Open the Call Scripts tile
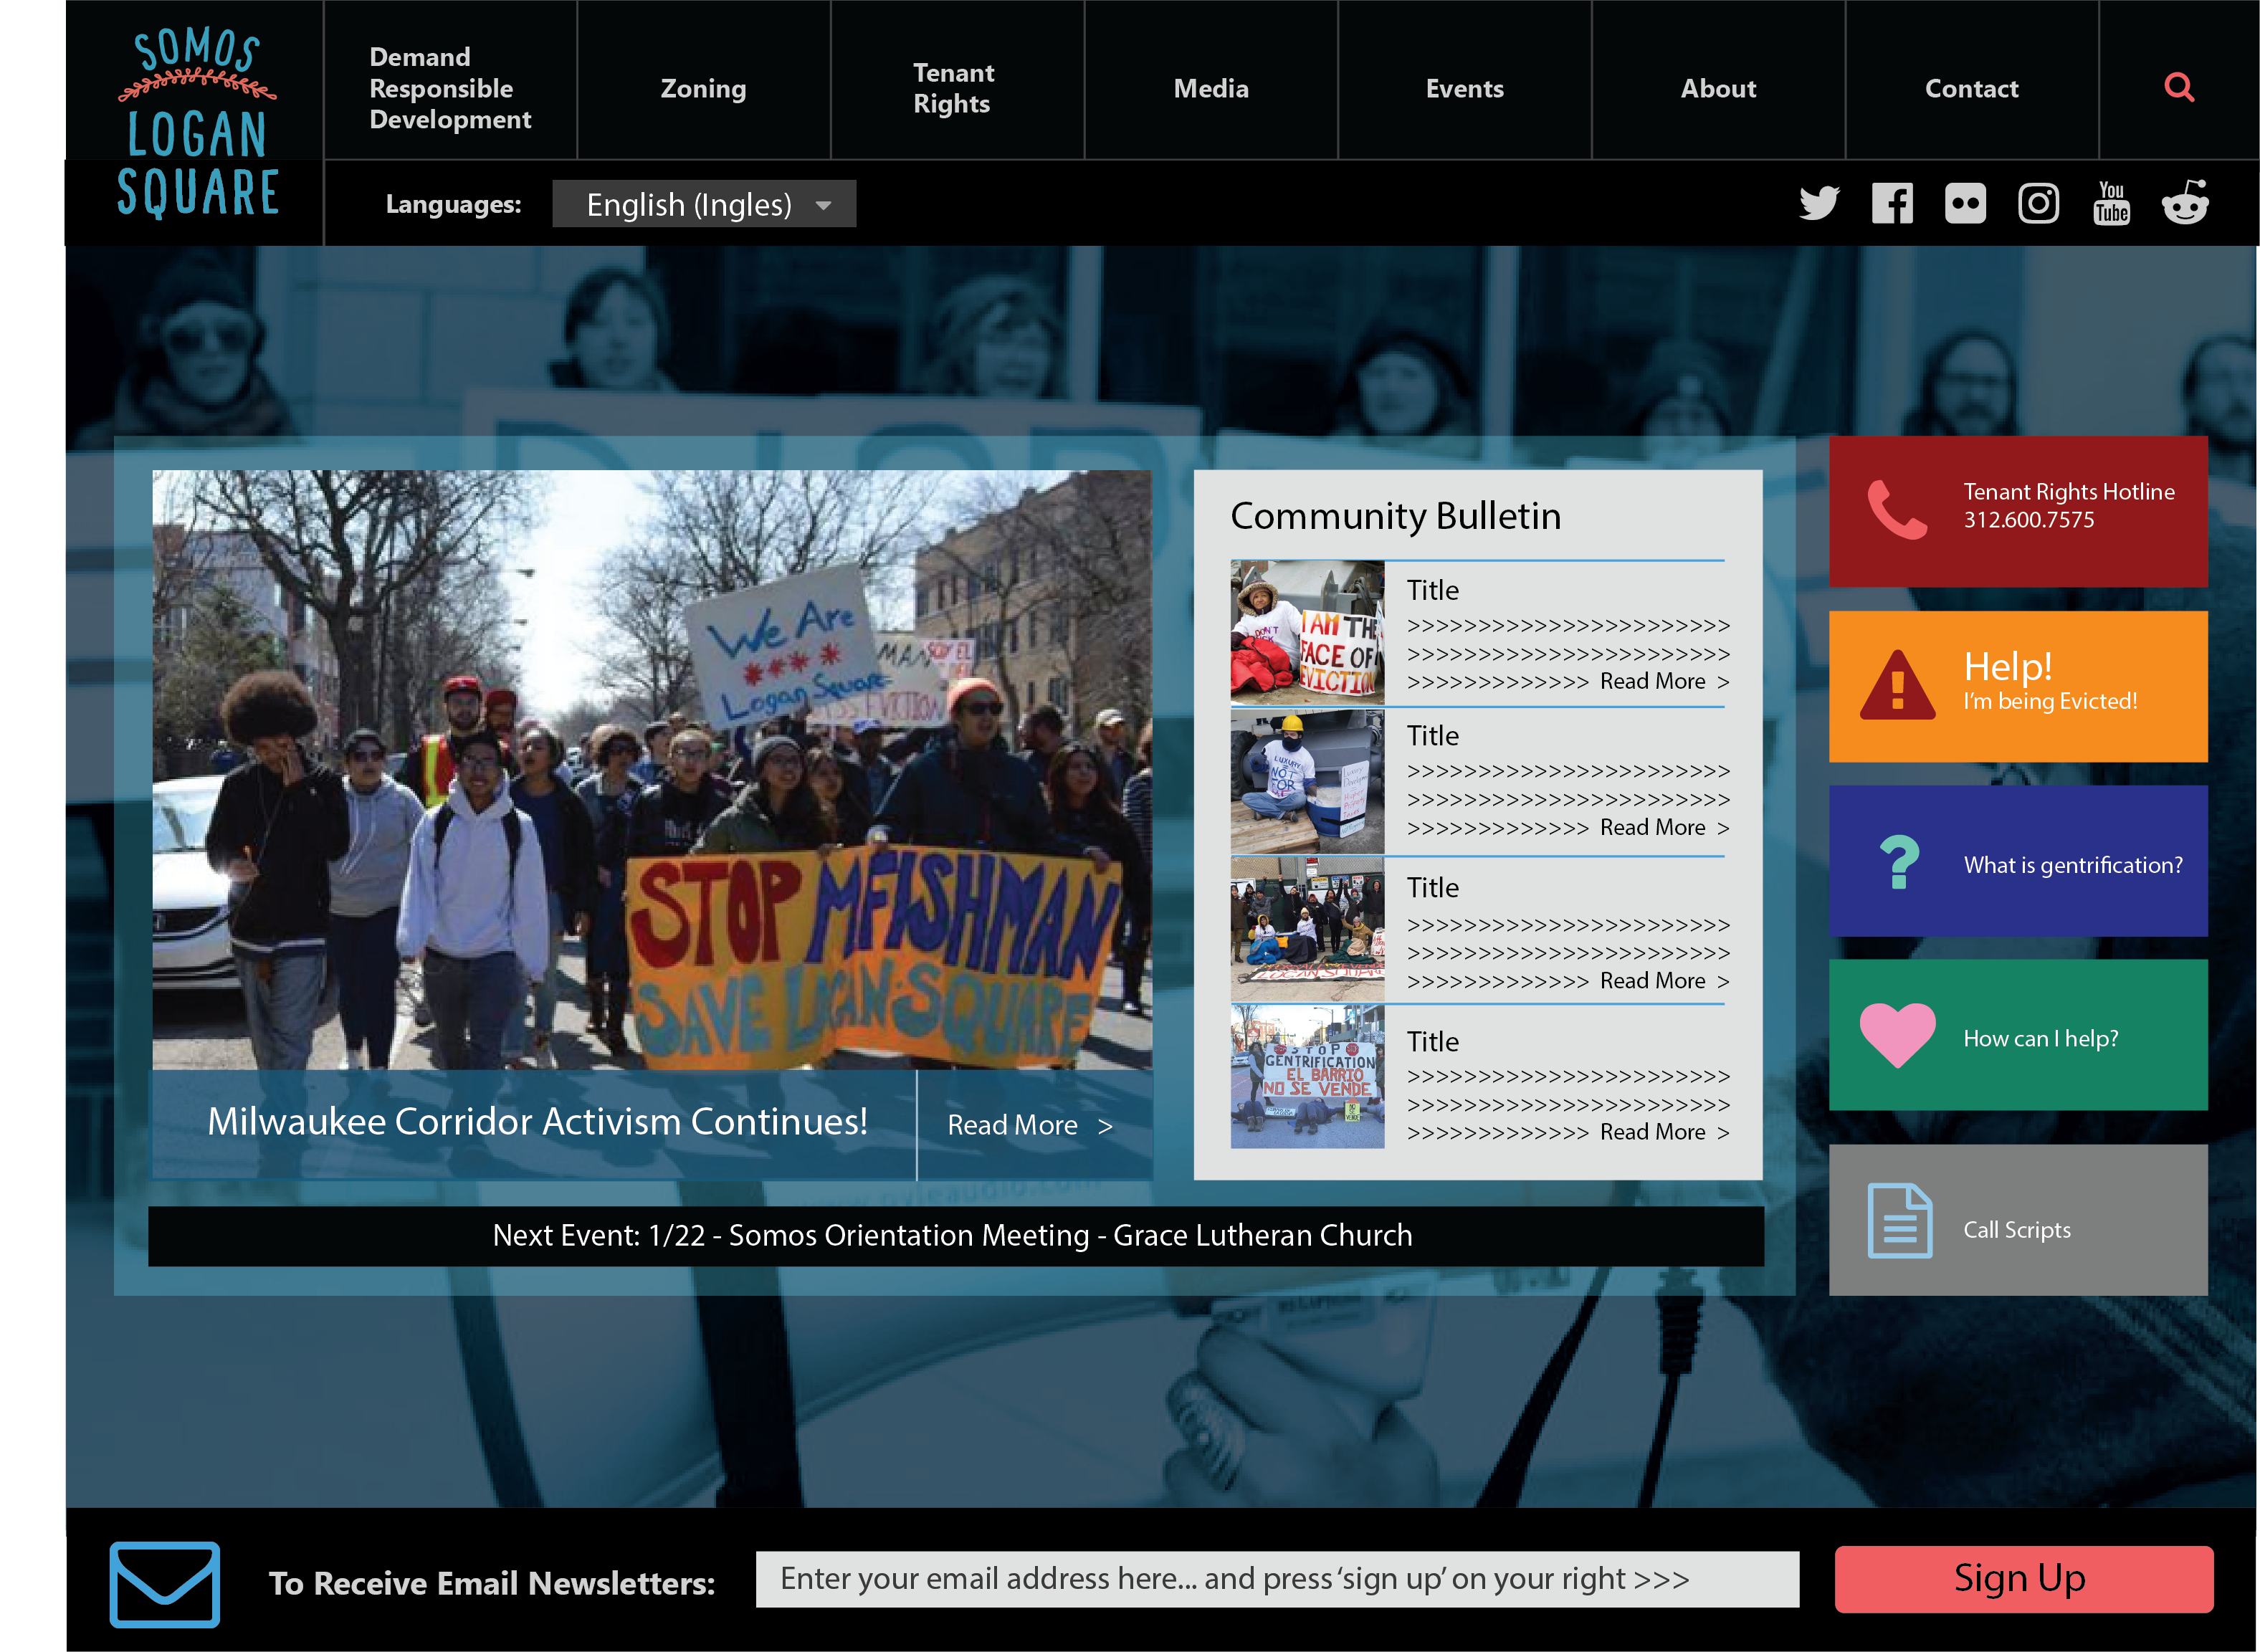The image size is (2260, 1652). point(2018,1221)
